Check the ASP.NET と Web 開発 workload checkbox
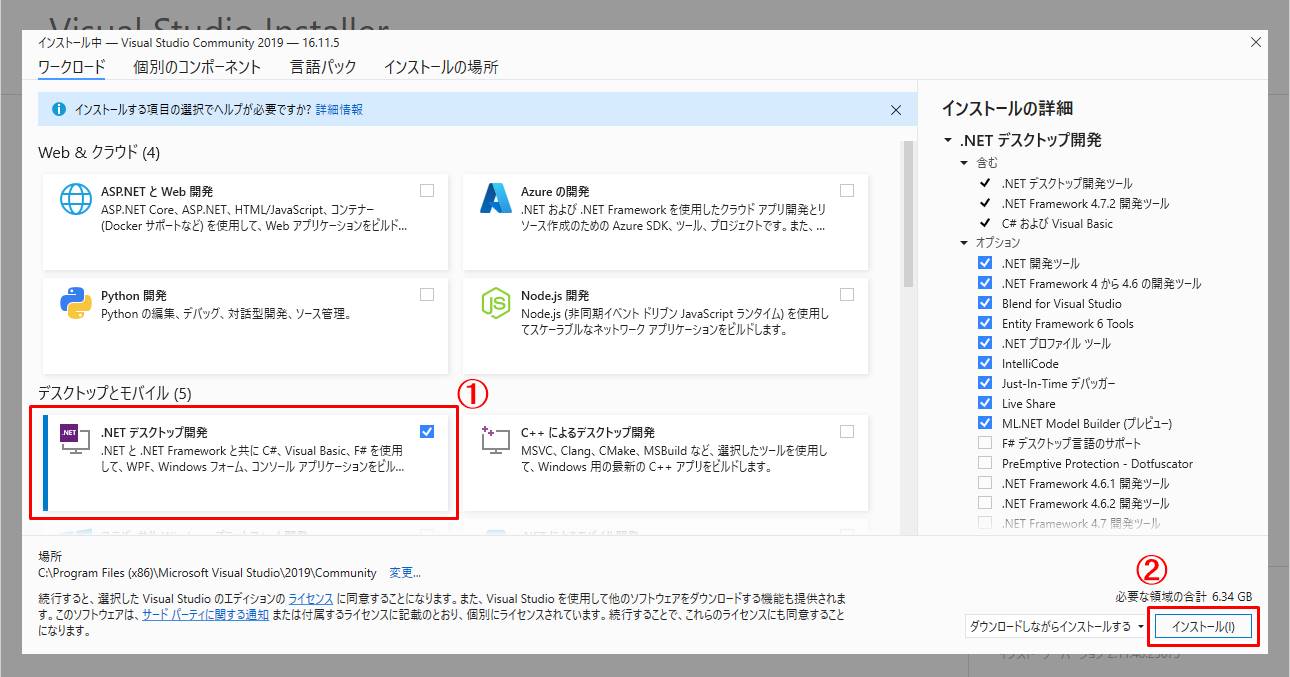Image resolution: width=1290 pixels, height=677 pixels. click(x=427, y=190)
